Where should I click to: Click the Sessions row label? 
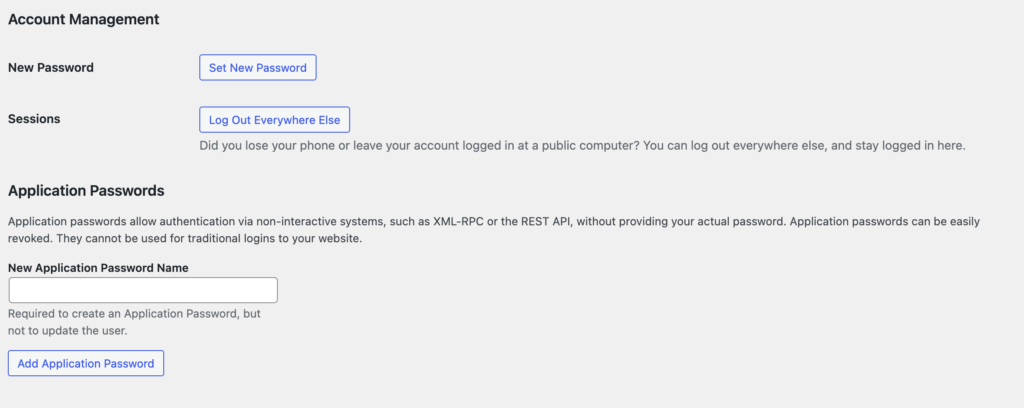(34, 119)
